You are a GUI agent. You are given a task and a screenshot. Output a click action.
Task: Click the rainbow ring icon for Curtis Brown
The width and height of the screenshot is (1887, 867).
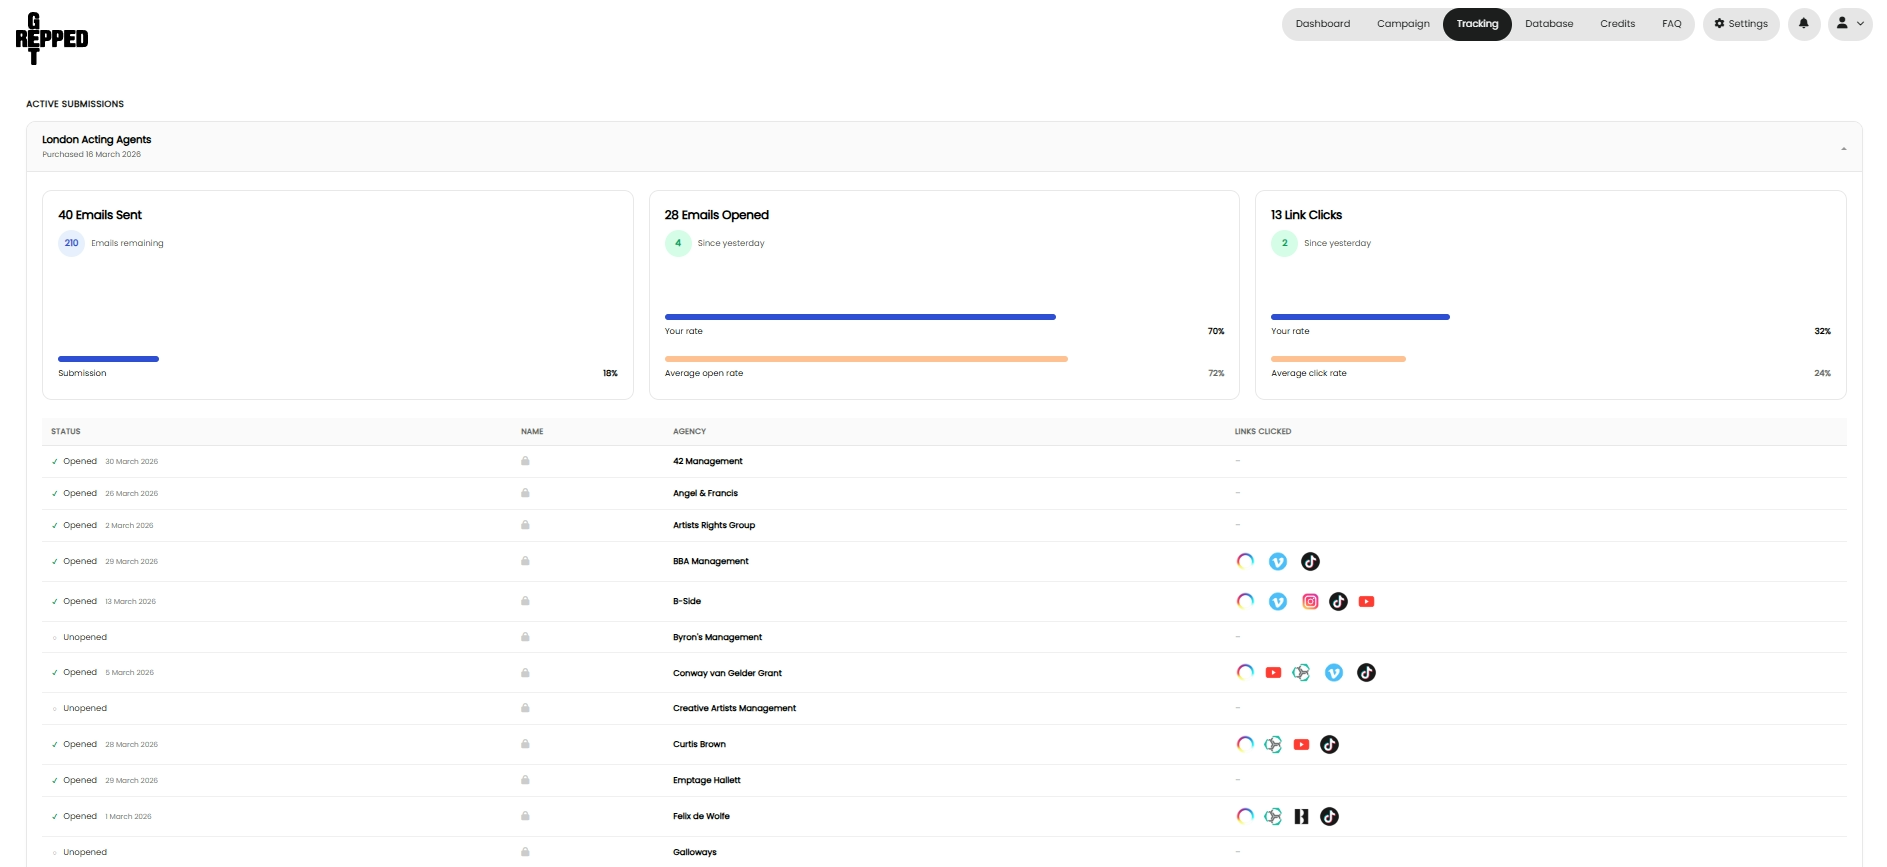pos(1245,744)
